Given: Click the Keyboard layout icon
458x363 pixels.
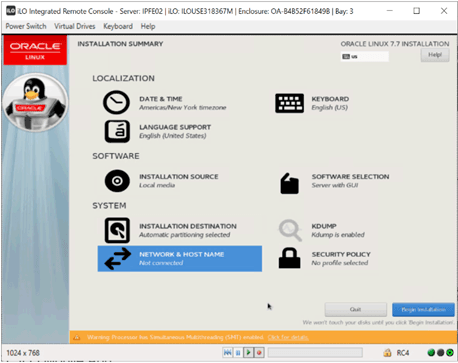Looking at the screenshot, I should [x=289, y=103].
